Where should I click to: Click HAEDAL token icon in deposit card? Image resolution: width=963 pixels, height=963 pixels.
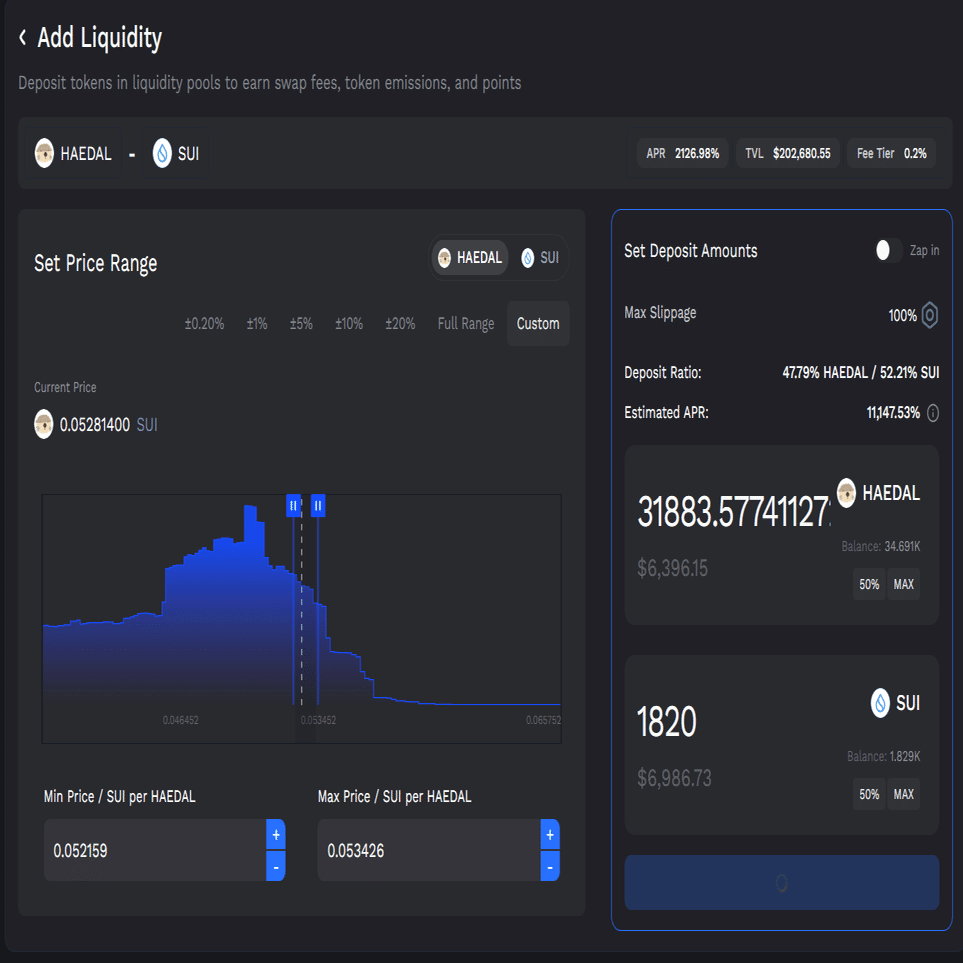846,493
